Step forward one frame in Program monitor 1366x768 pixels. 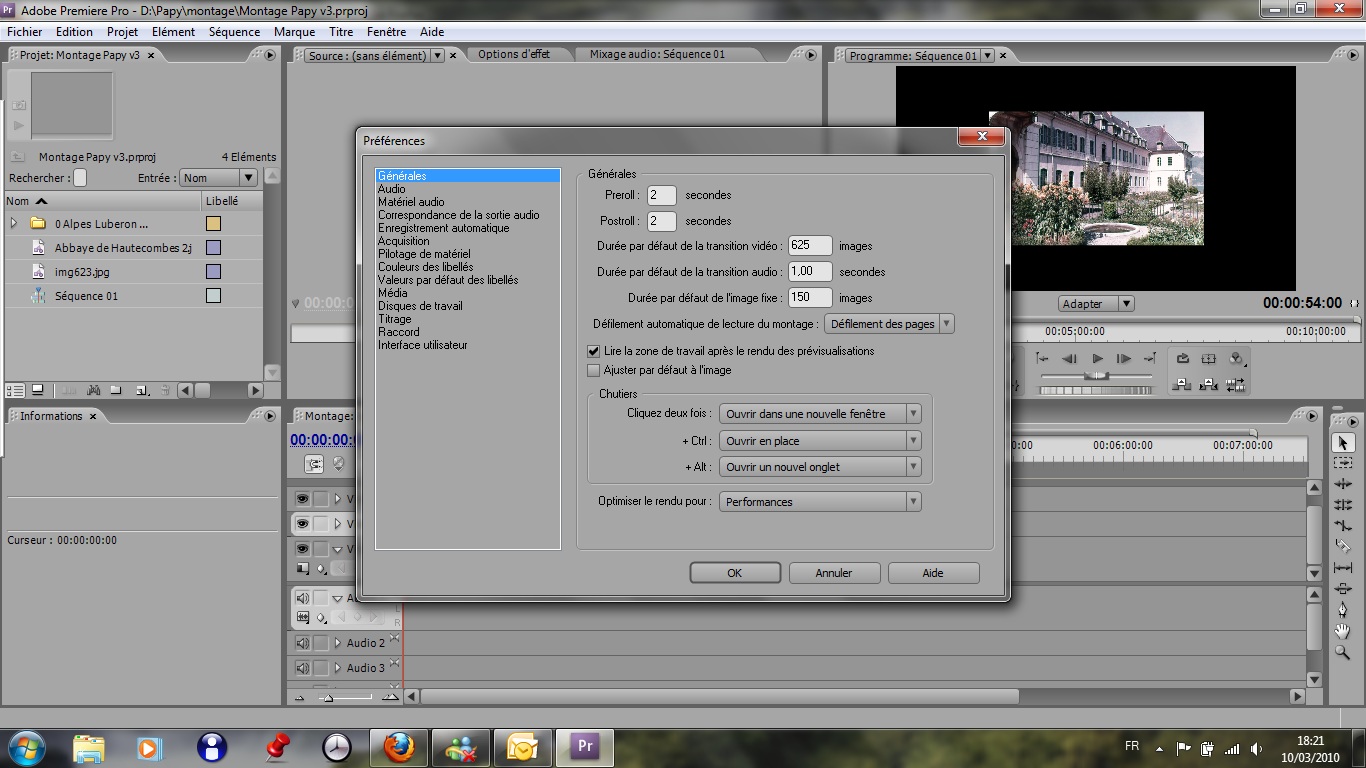[x=1123, y=358]
